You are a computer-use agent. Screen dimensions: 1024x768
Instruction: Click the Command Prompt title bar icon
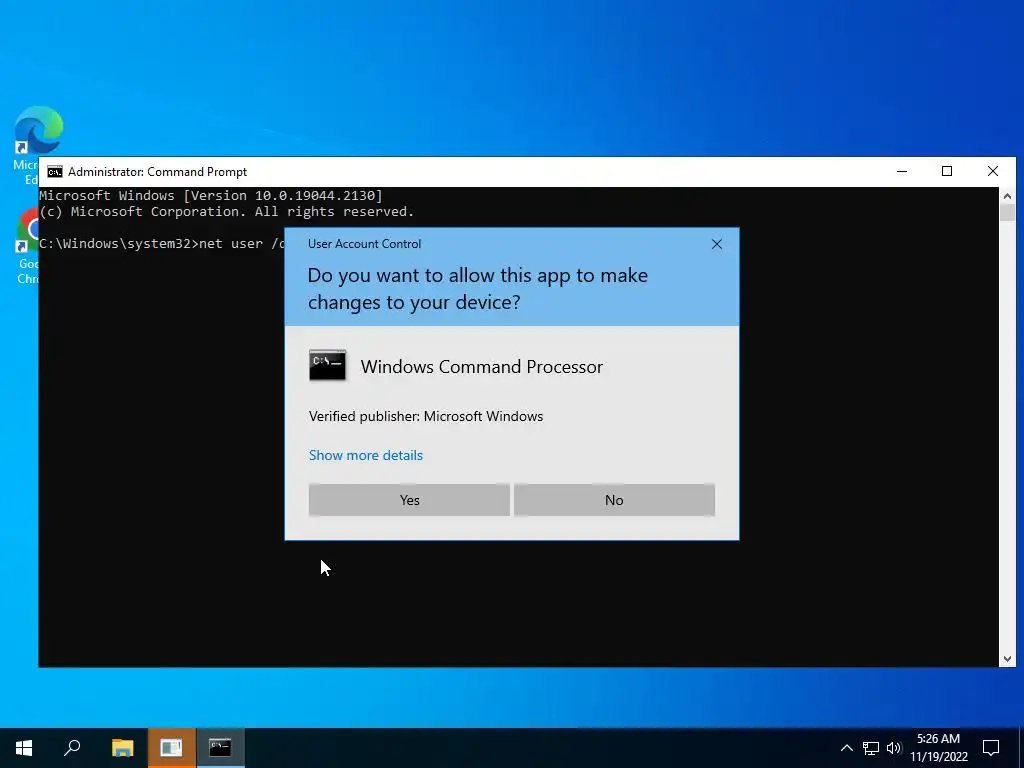click(55, 172)
